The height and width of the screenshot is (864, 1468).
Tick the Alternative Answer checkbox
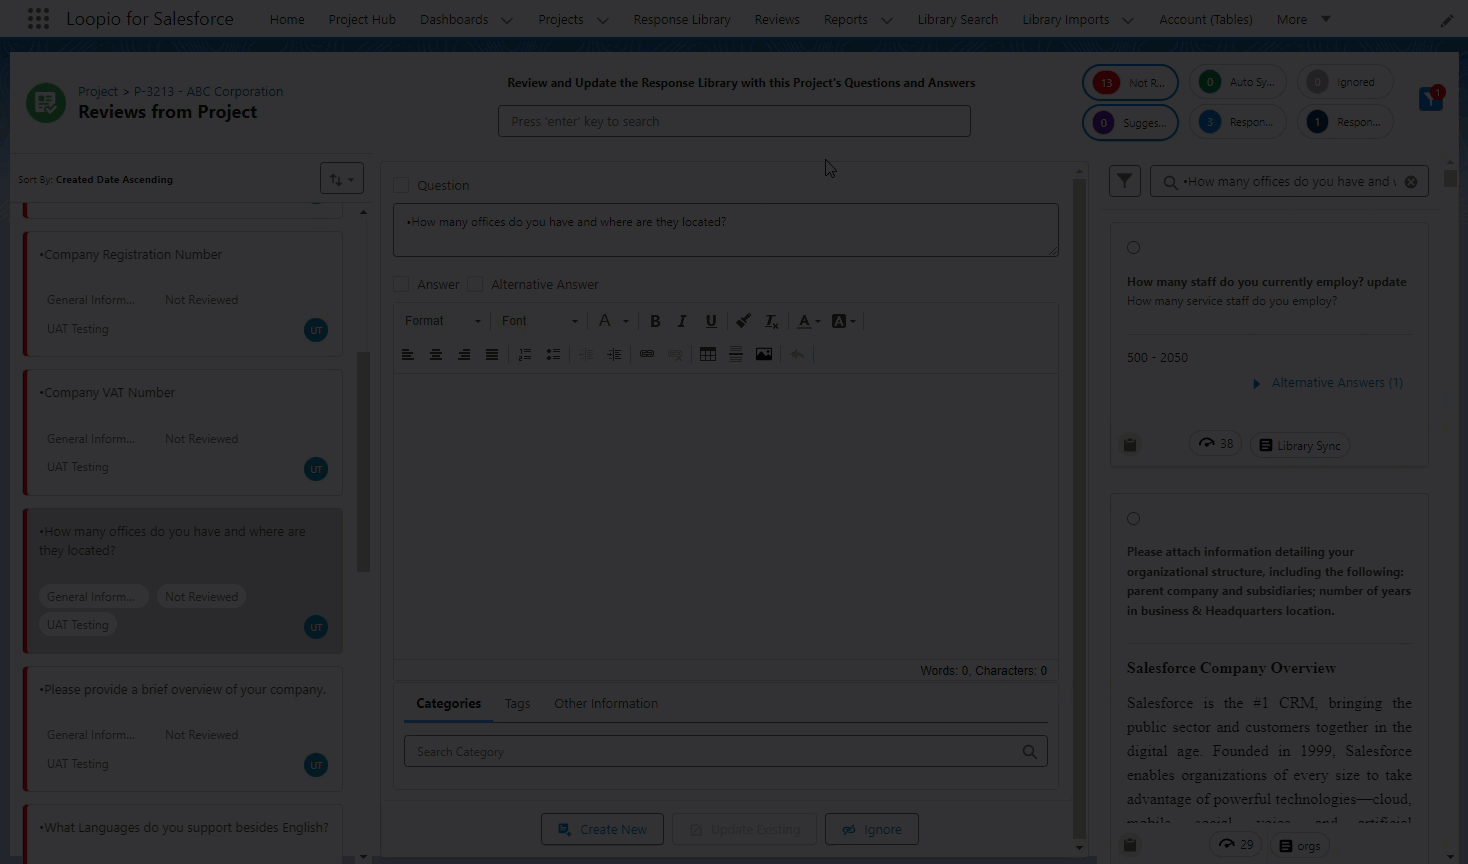click(x=475, y=284)
